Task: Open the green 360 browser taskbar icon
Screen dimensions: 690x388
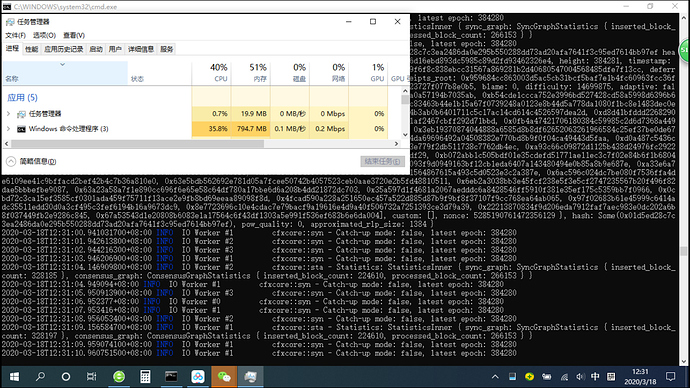Action: point(119,377)
